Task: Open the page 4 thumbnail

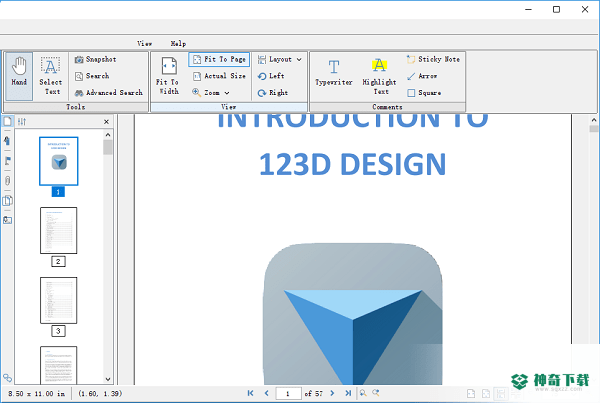Action: pyautogui.click(x=59, y=365)
